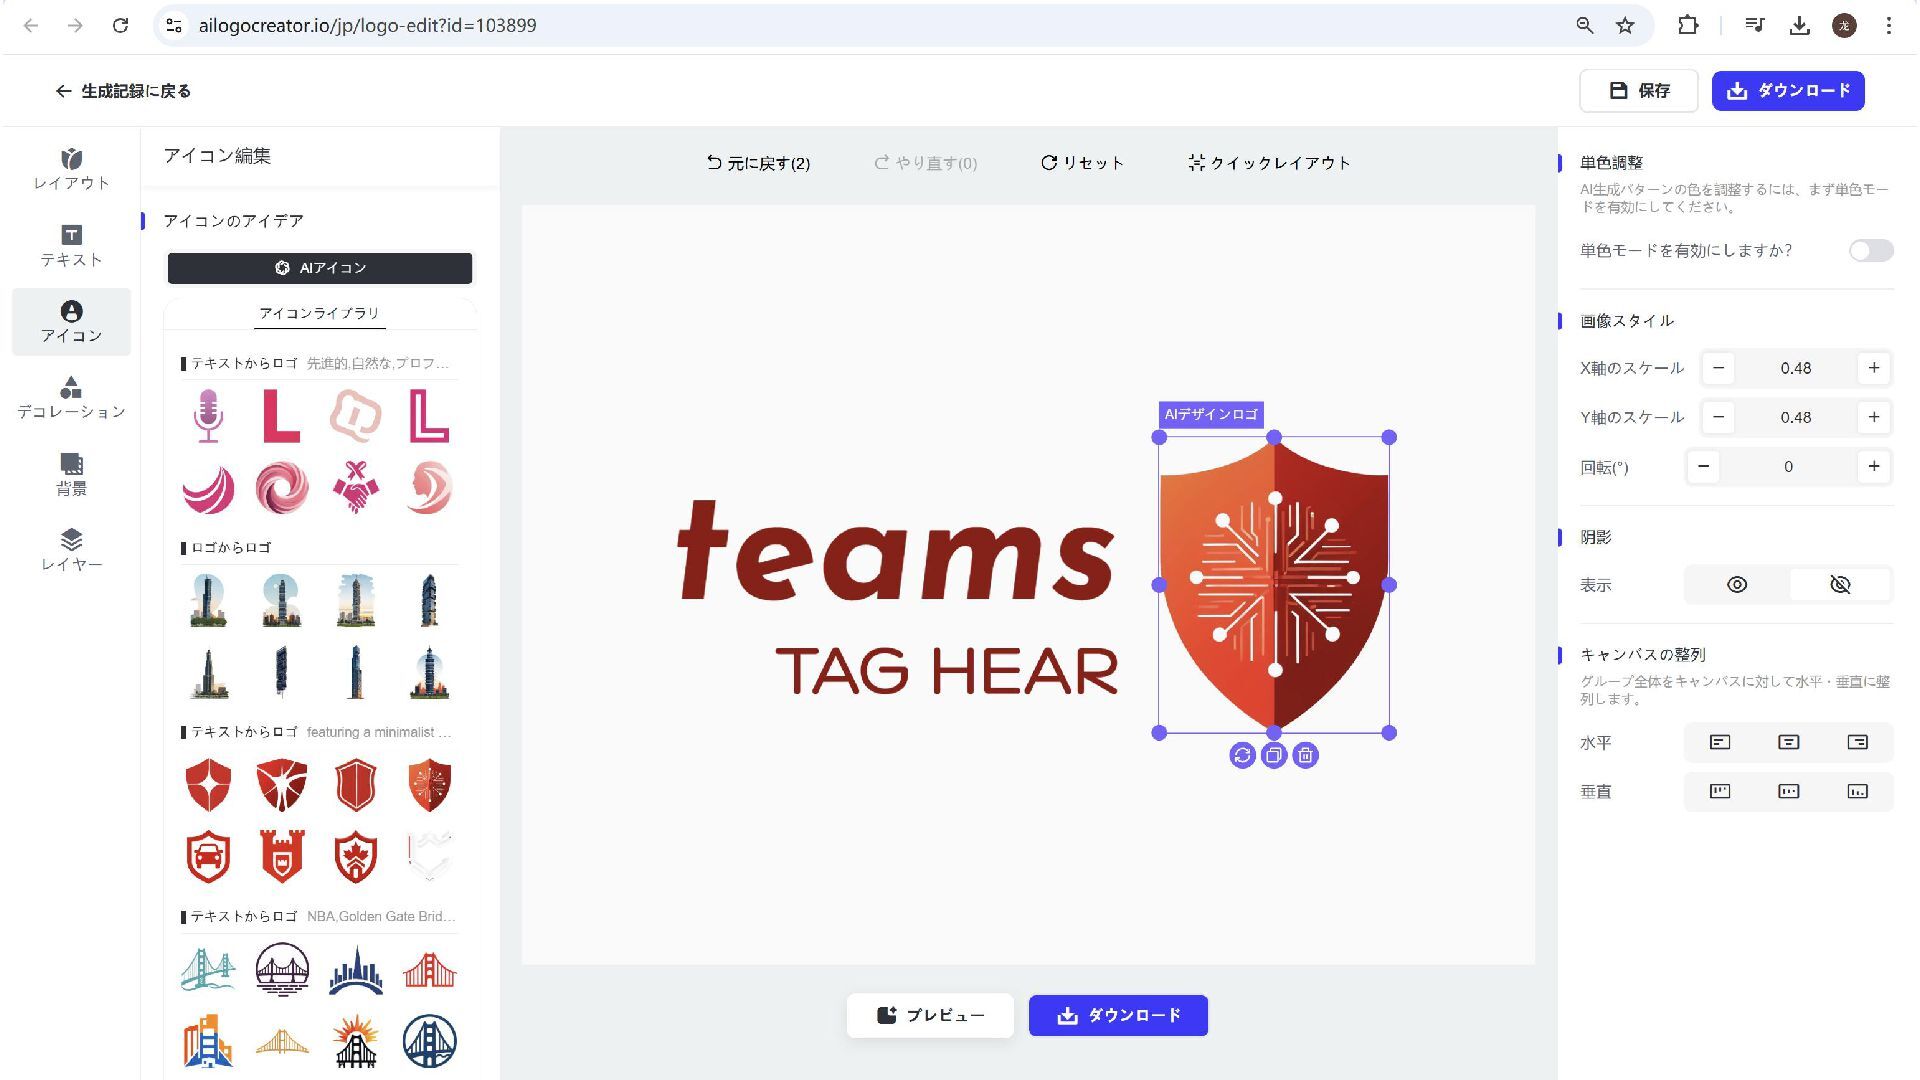Go back via 生成記録に戻る link
This screenshot has width=1920, height=1080.
122,91
